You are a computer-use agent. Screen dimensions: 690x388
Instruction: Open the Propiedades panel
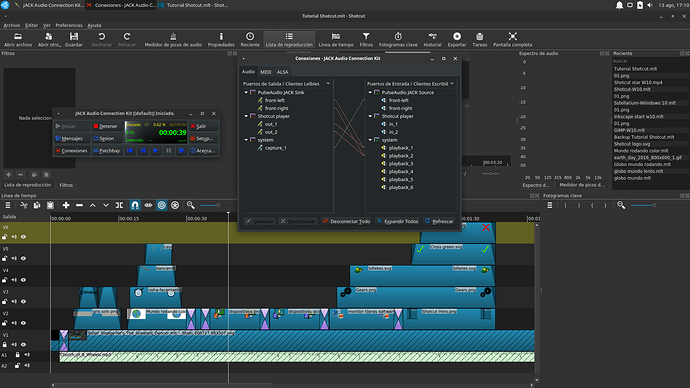tap(221, 39)
